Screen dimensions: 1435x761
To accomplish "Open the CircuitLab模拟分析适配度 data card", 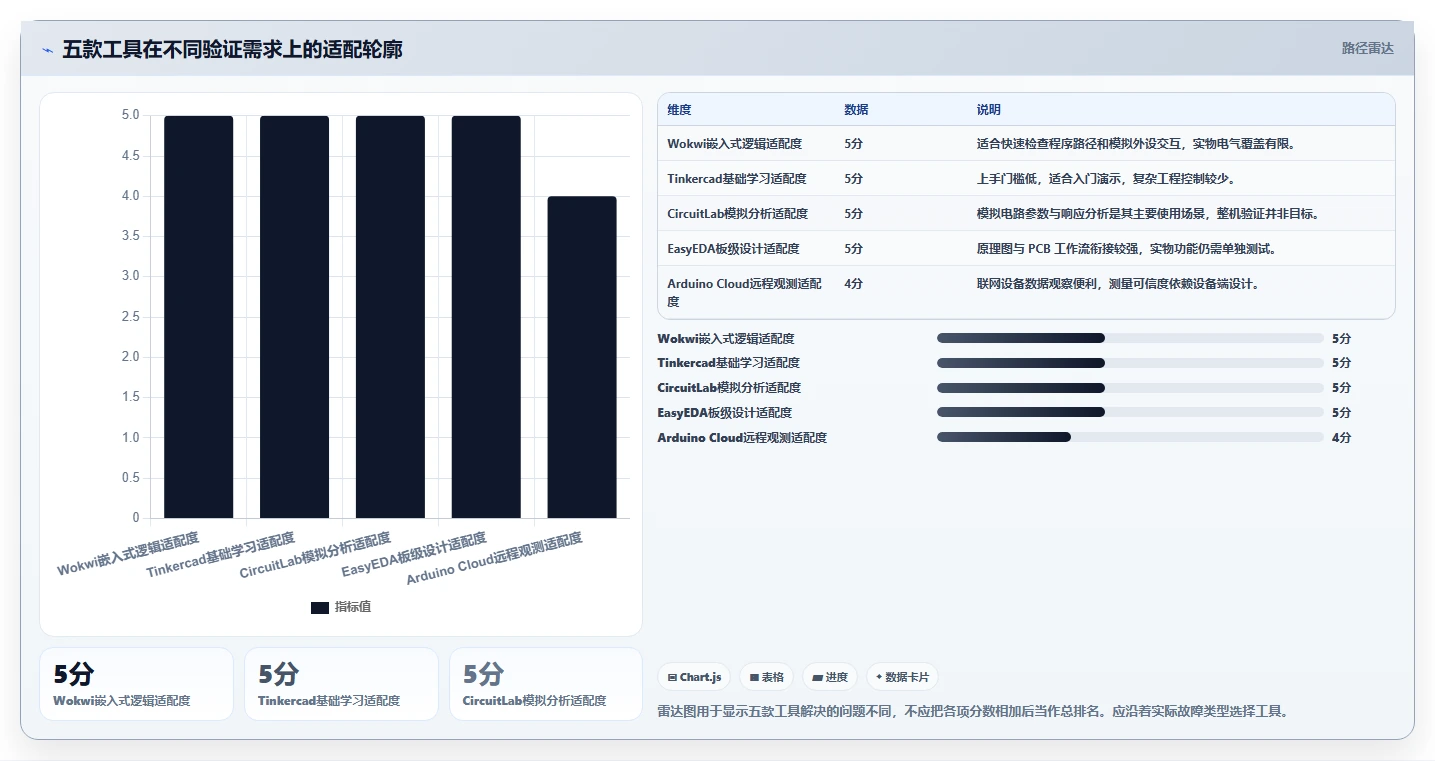I will tap(546, 684).
